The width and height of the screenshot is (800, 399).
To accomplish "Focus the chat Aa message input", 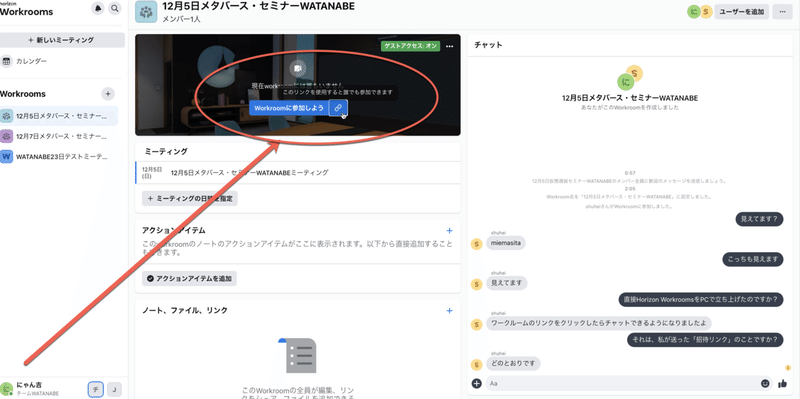I will tap(622, 383).
